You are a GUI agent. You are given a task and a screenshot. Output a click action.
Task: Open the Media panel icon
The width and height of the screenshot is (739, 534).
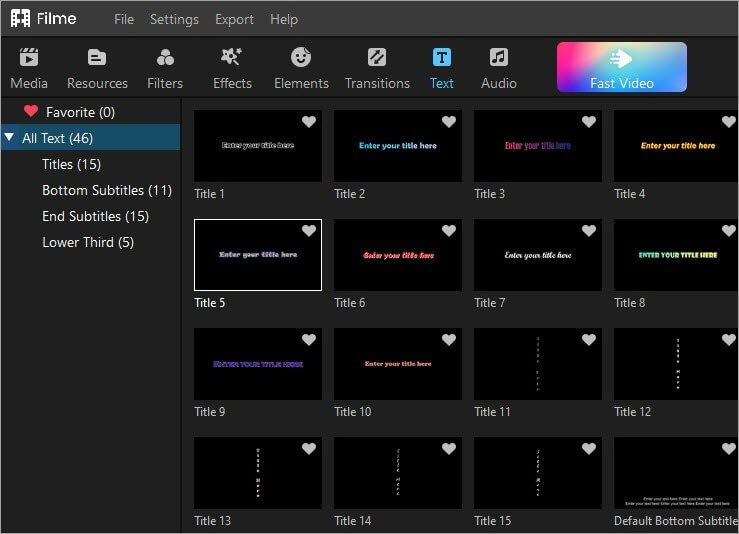tap(29, 58)
